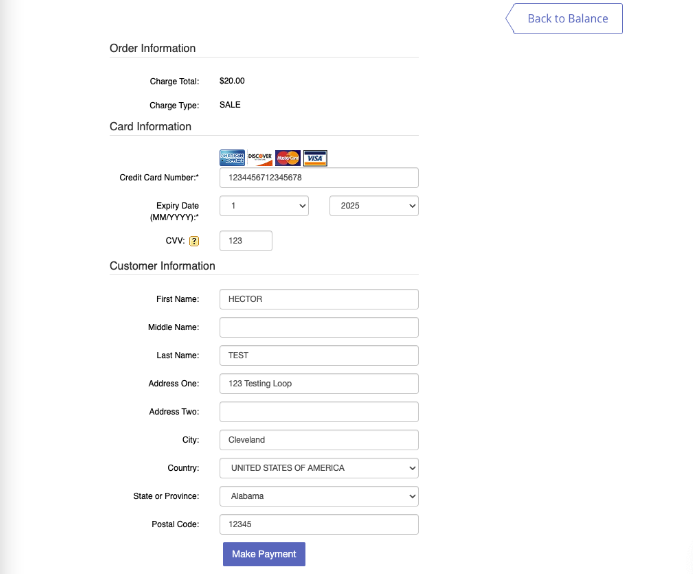Select the empty Address Two field
The width and height of the screenshot is (693, 574).
[x=319, y=412]
